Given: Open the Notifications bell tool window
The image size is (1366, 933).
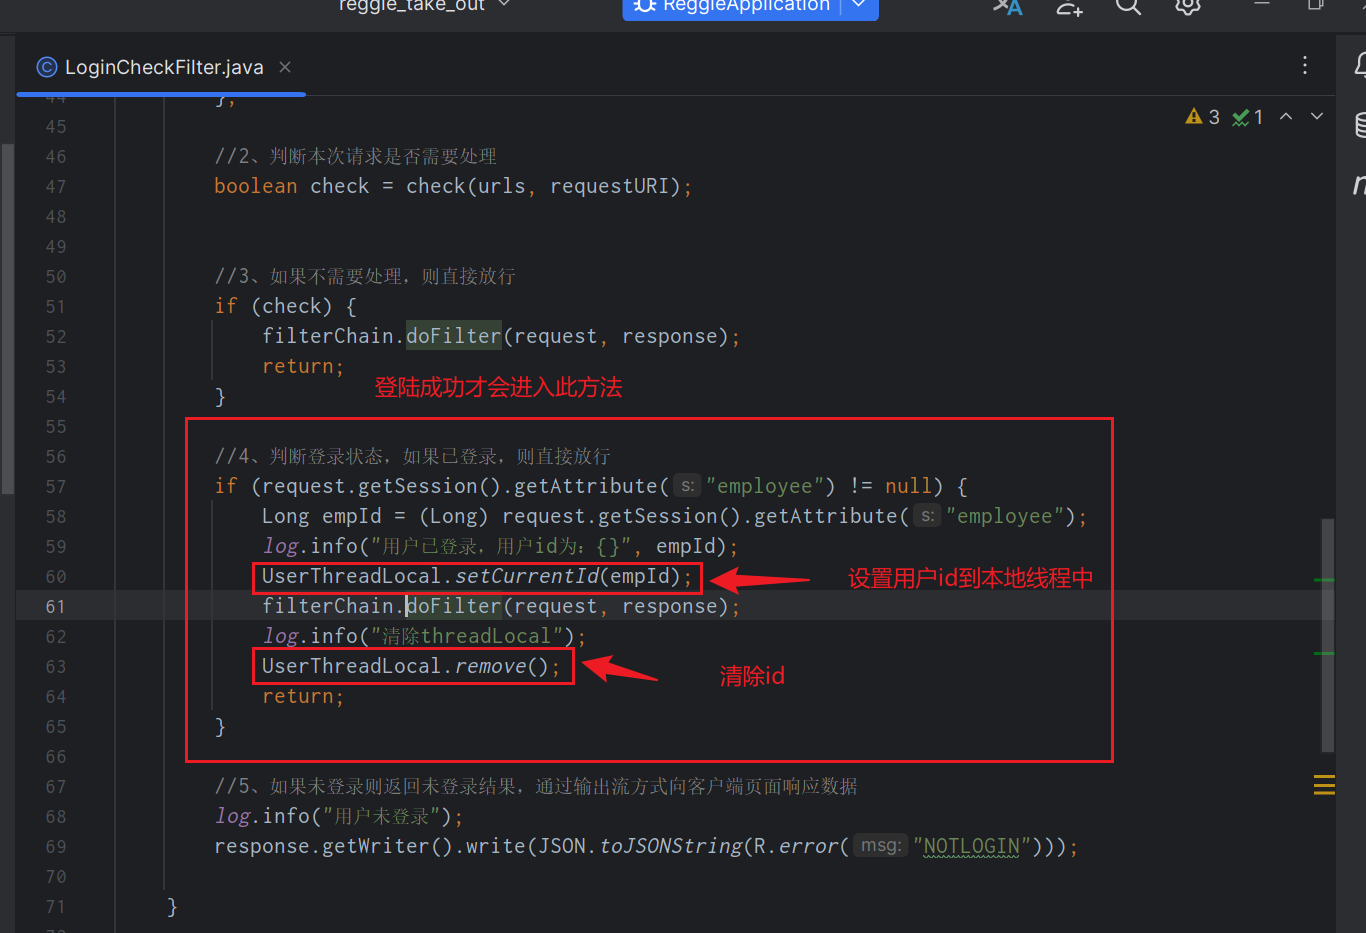Looking at the screenshot, I should [x=1360, y=65].
